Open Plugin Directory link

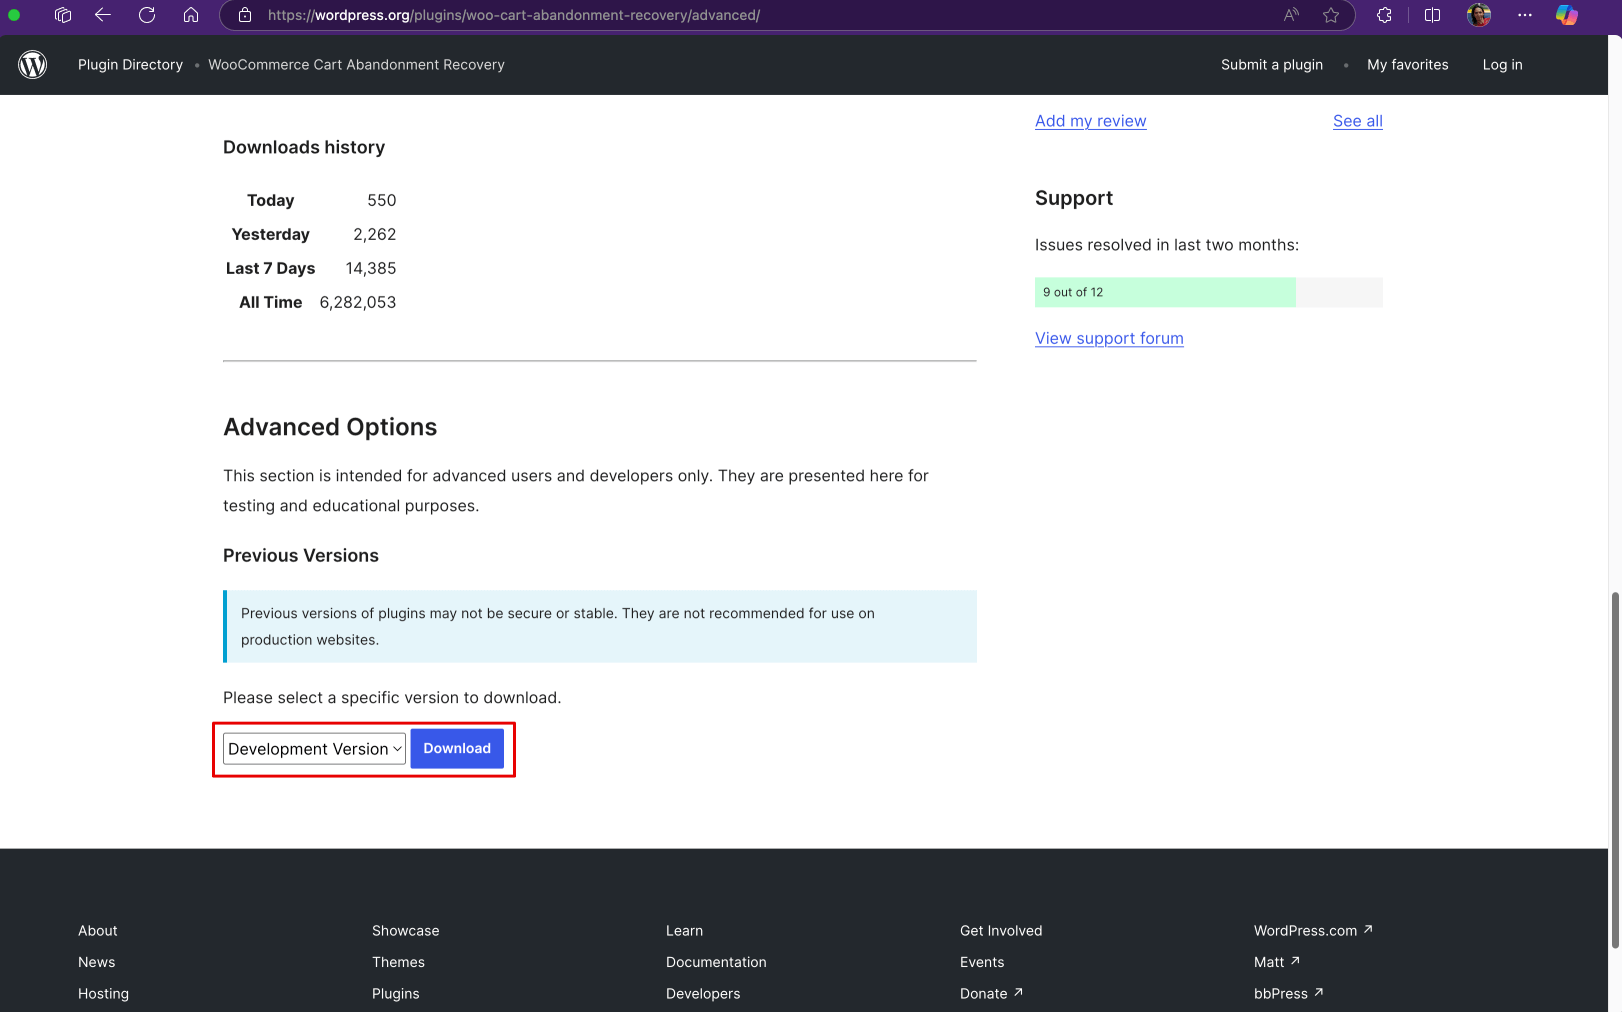tap(131, 65)
